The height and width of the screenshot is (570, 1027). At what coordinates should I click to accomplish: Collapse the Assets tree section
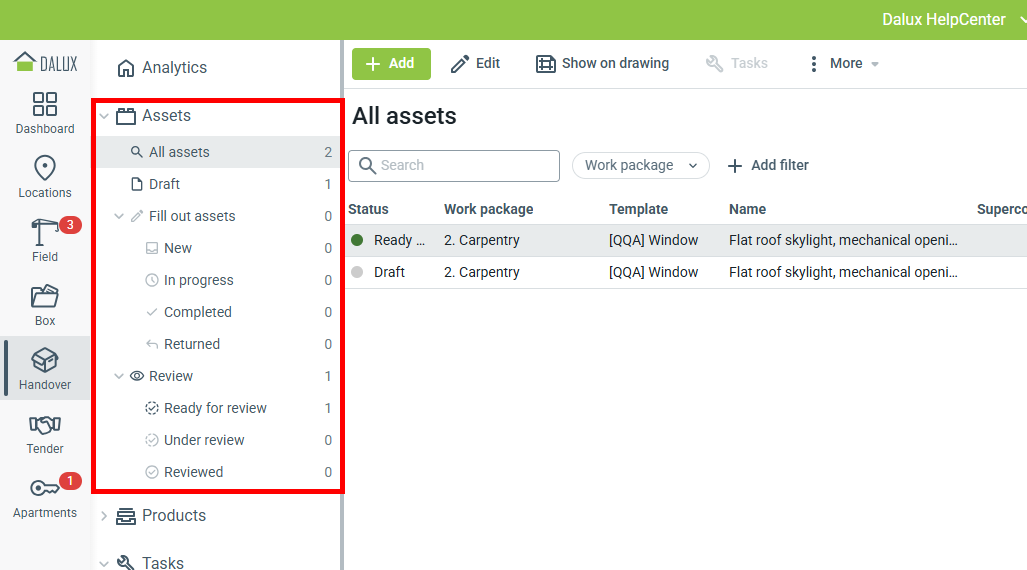click(x=104, y=116)
